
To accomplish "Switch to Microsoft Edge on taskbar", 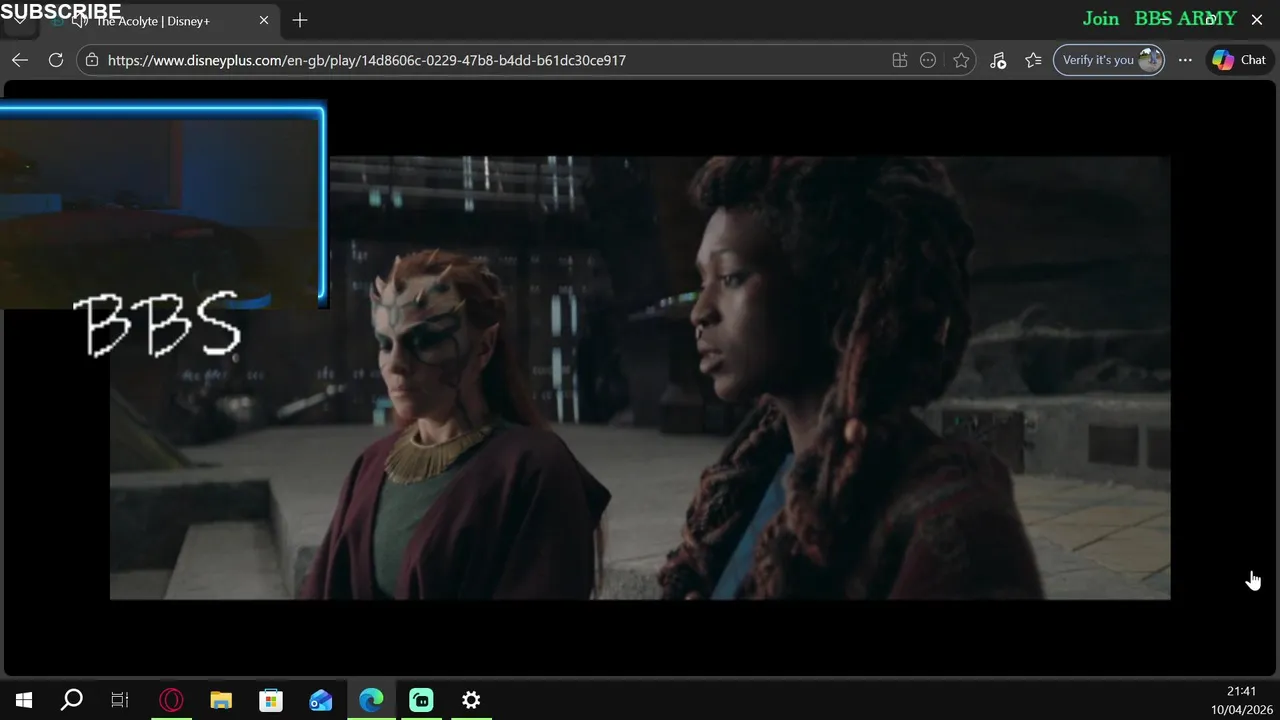I will click(371, 700).
